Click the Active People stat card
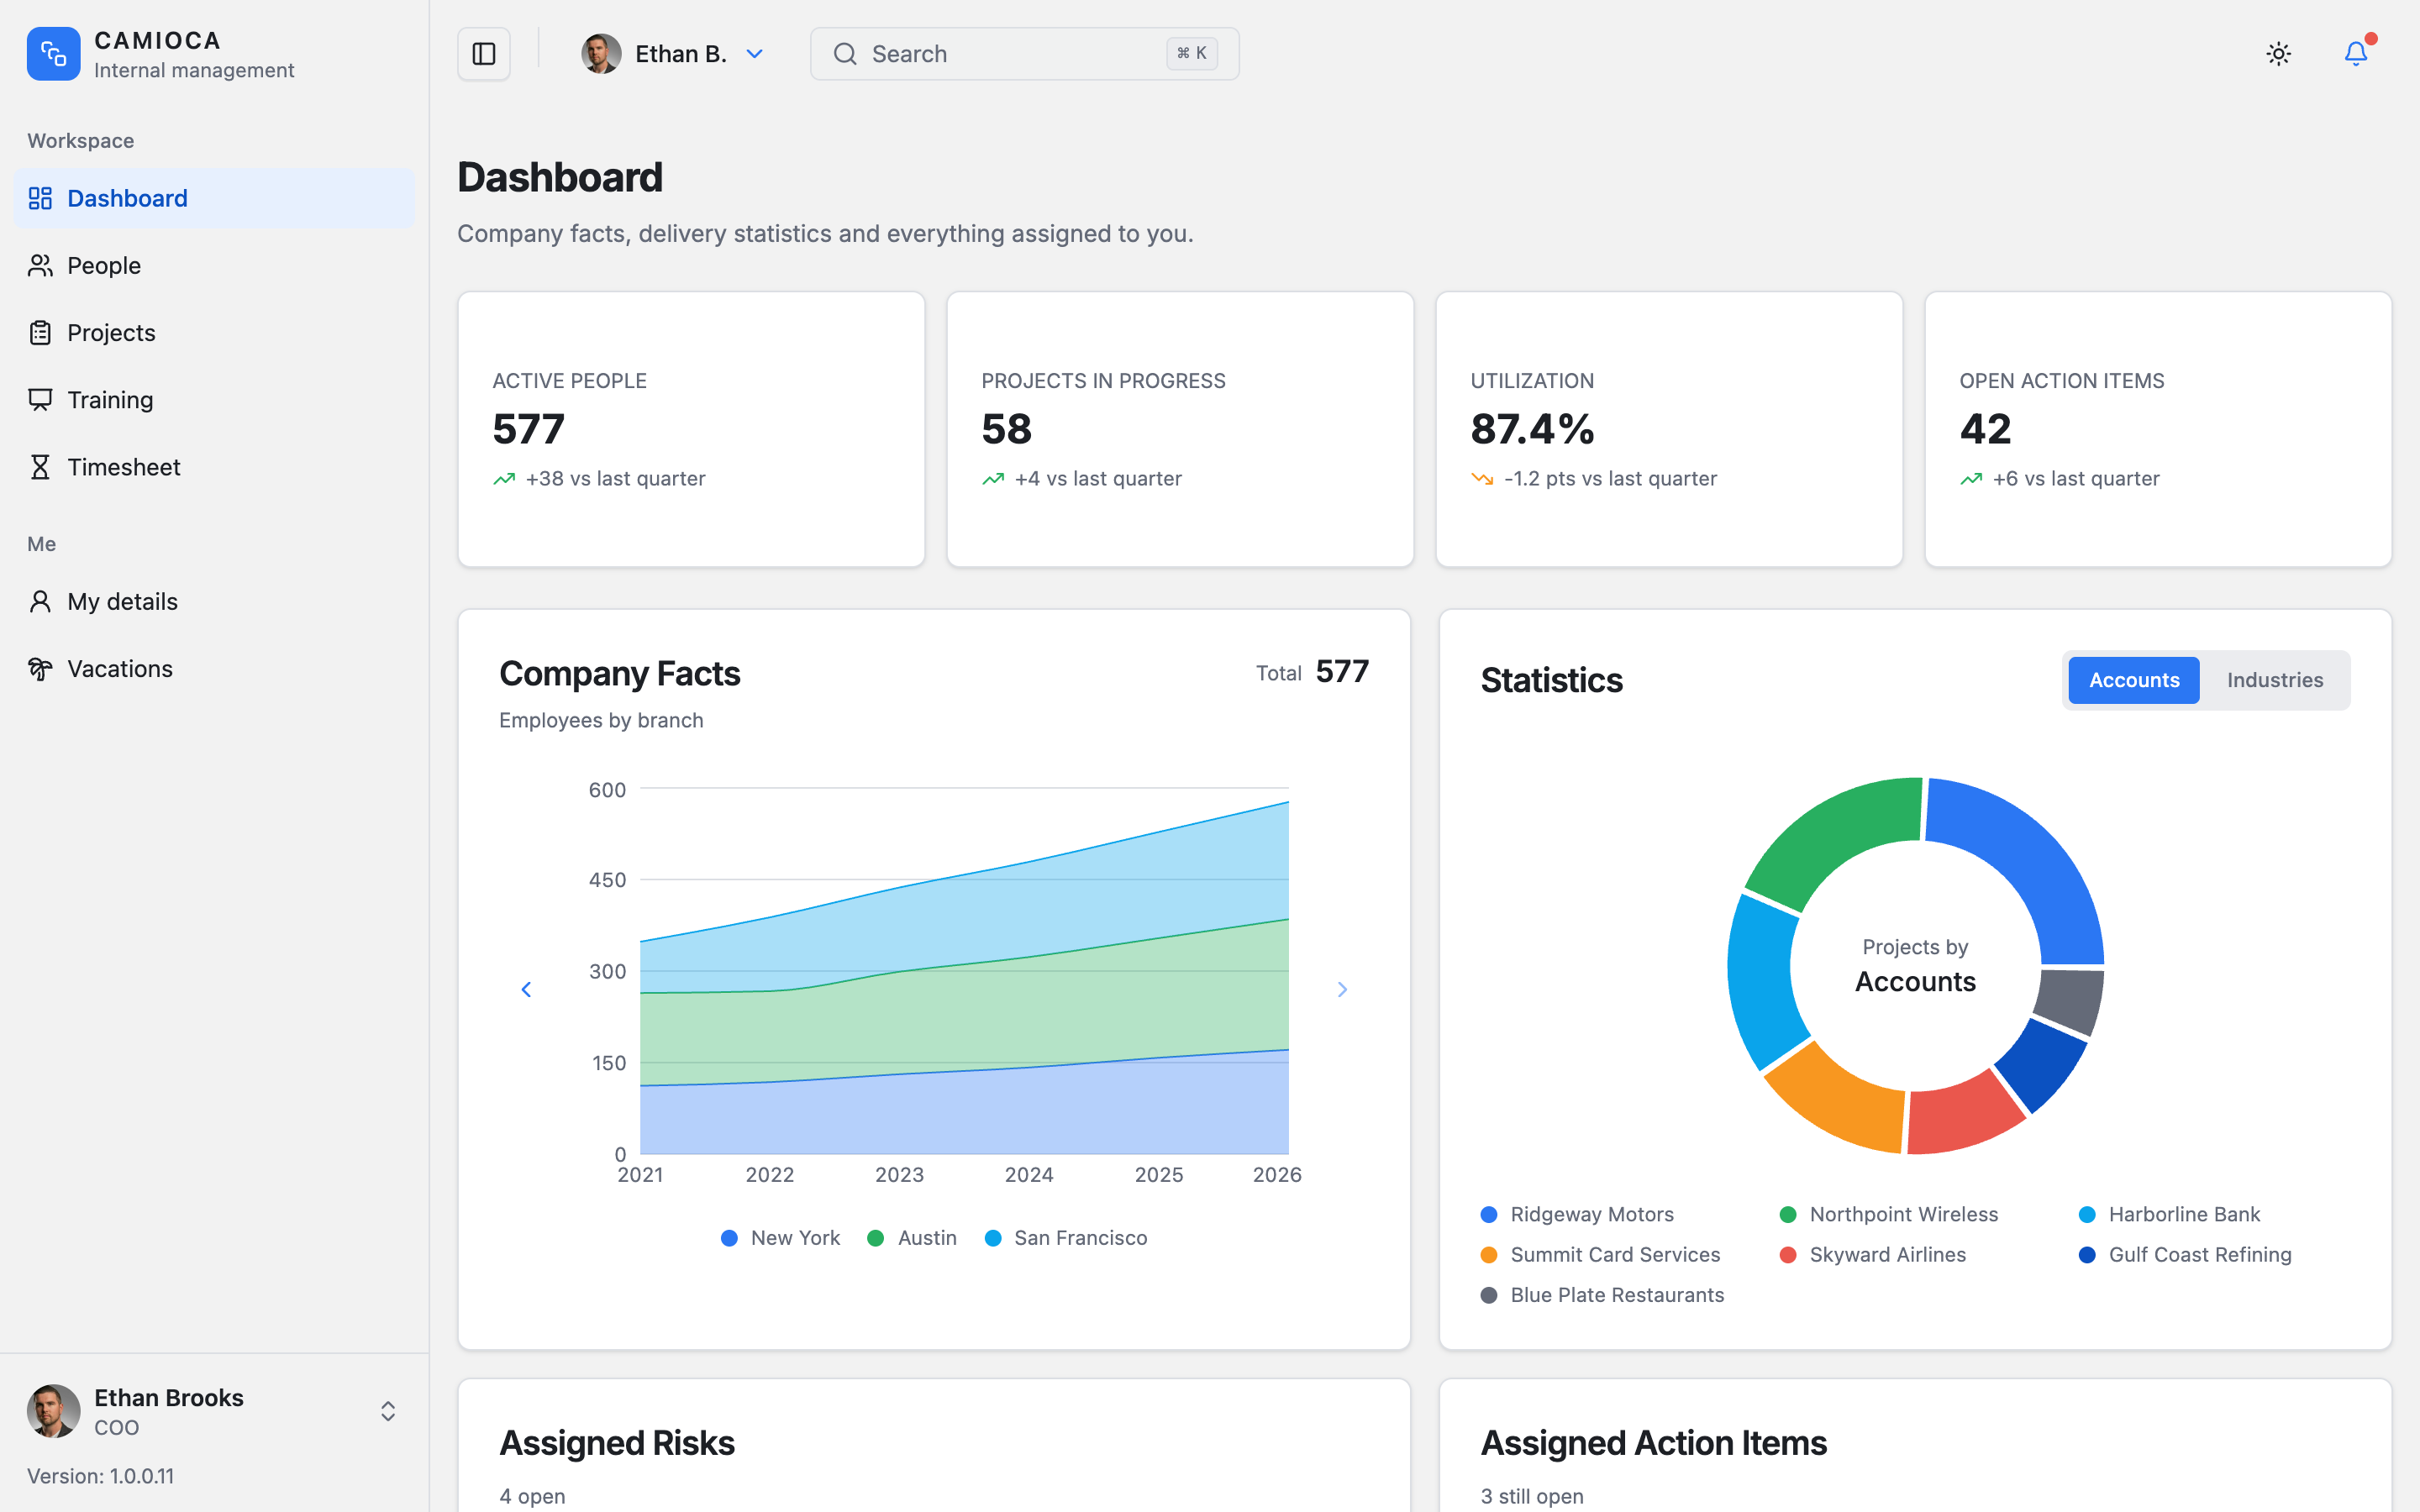This screenshot has width=2420, height=1512. coord(691,429)
